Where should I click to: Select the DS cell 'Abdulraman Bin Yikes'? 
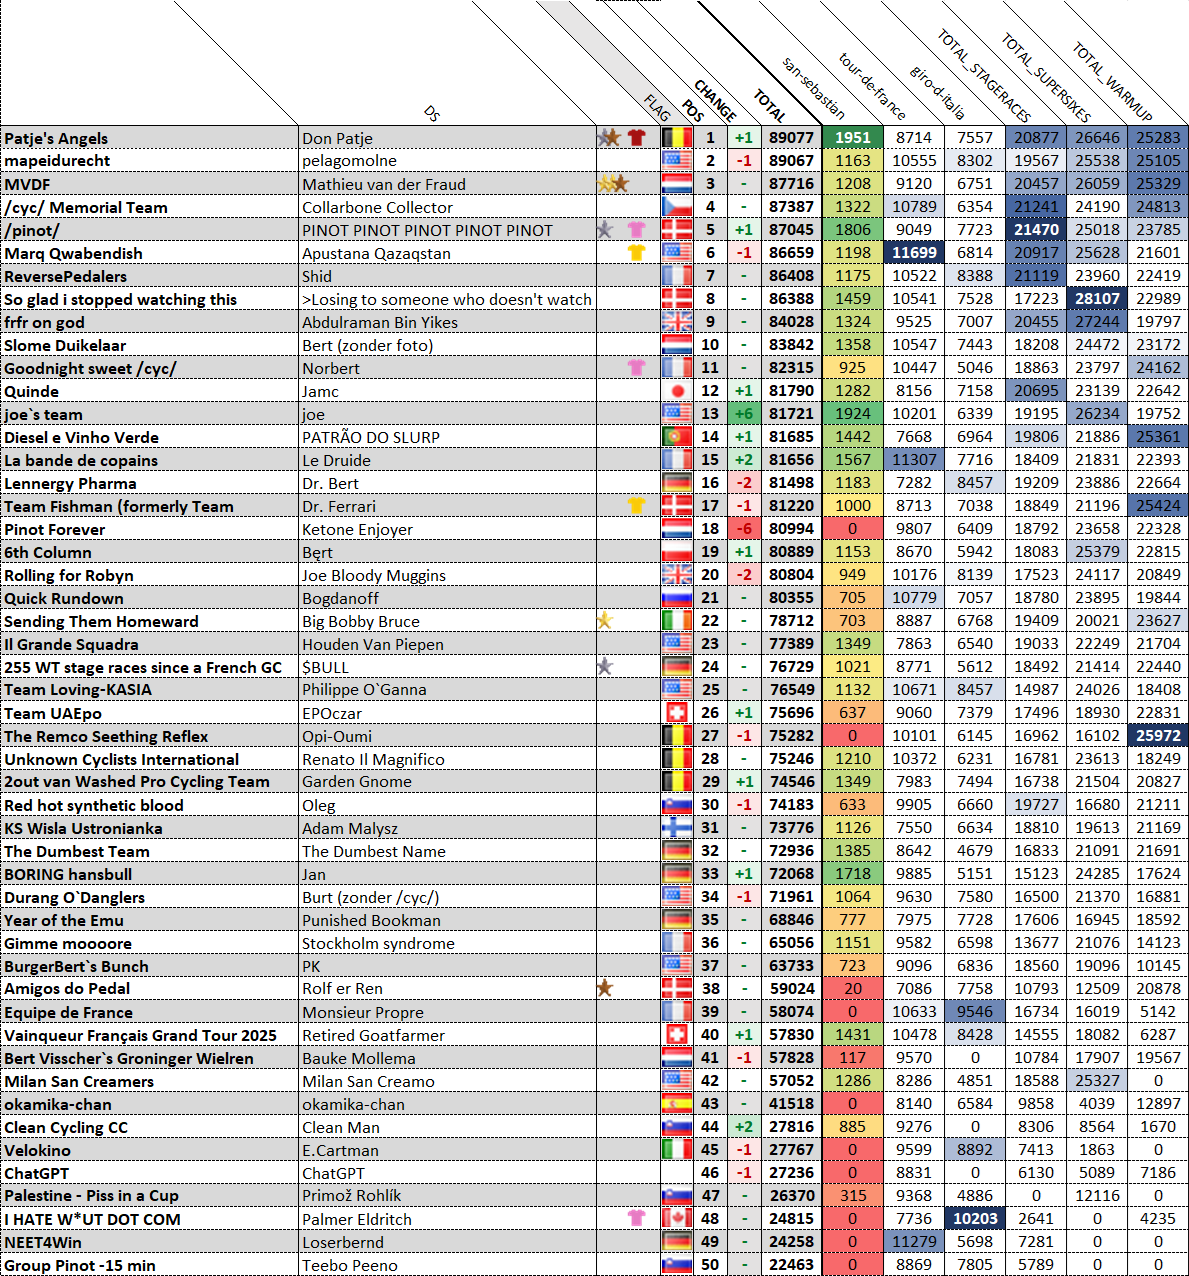pyautogui.click(x=448, y=322)
